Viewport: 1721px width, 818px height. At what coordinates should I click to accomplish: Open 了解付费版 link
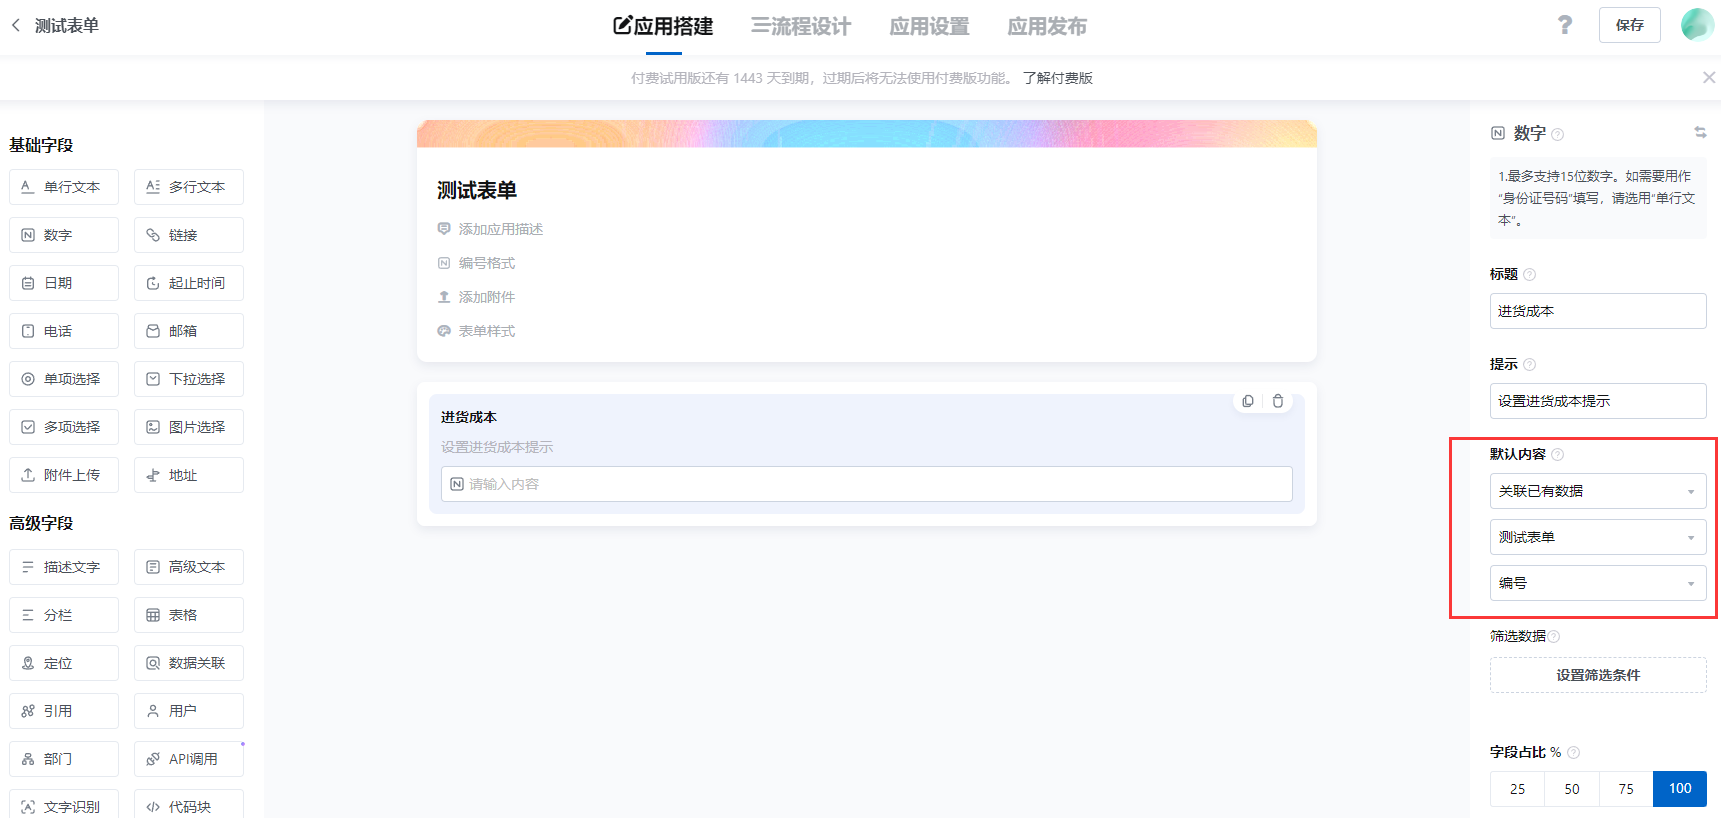(x=1058, y=78)
